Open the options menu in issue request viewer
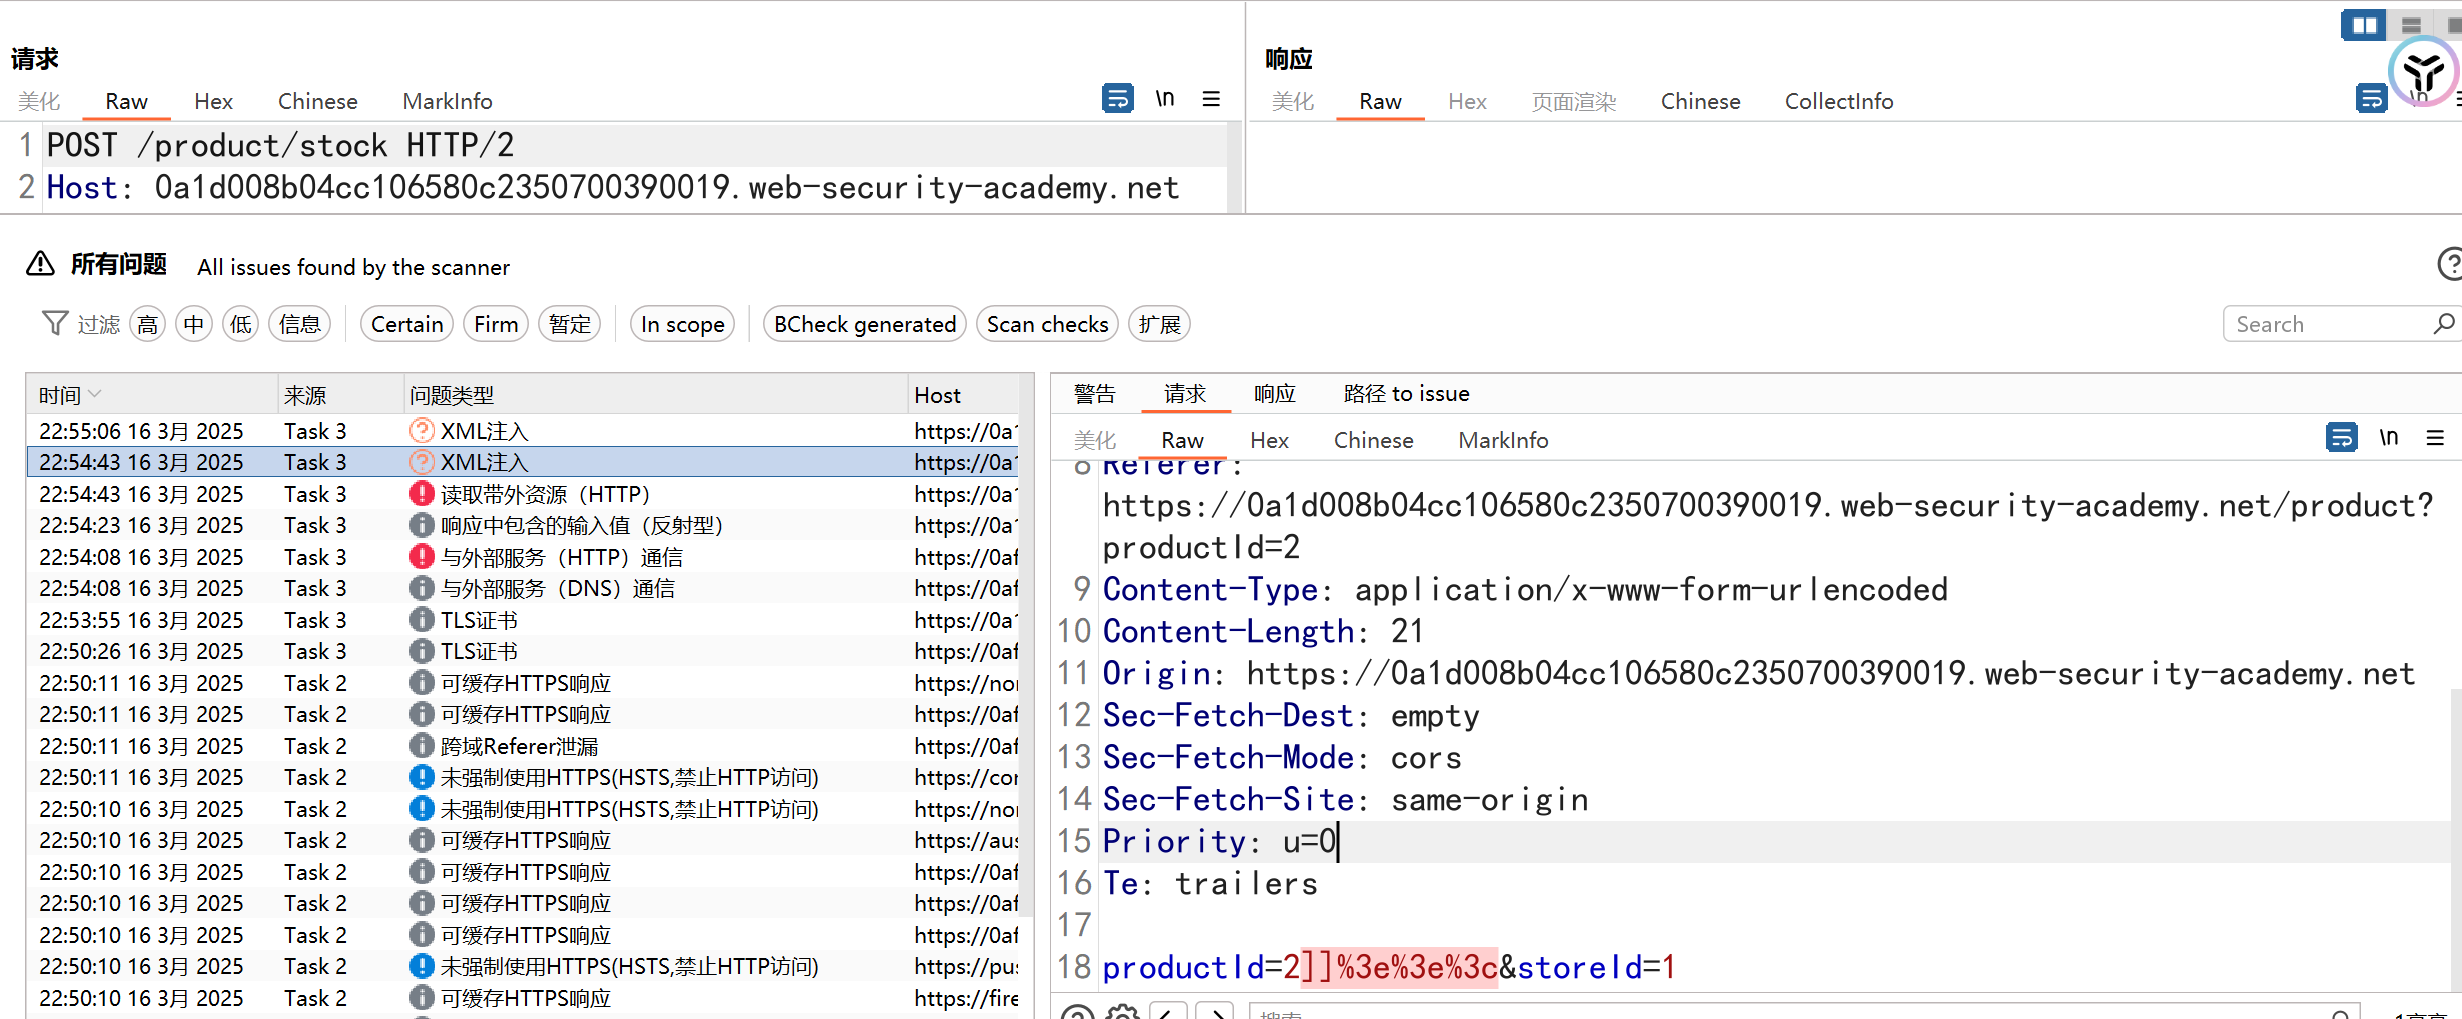 click(2435, 438)
